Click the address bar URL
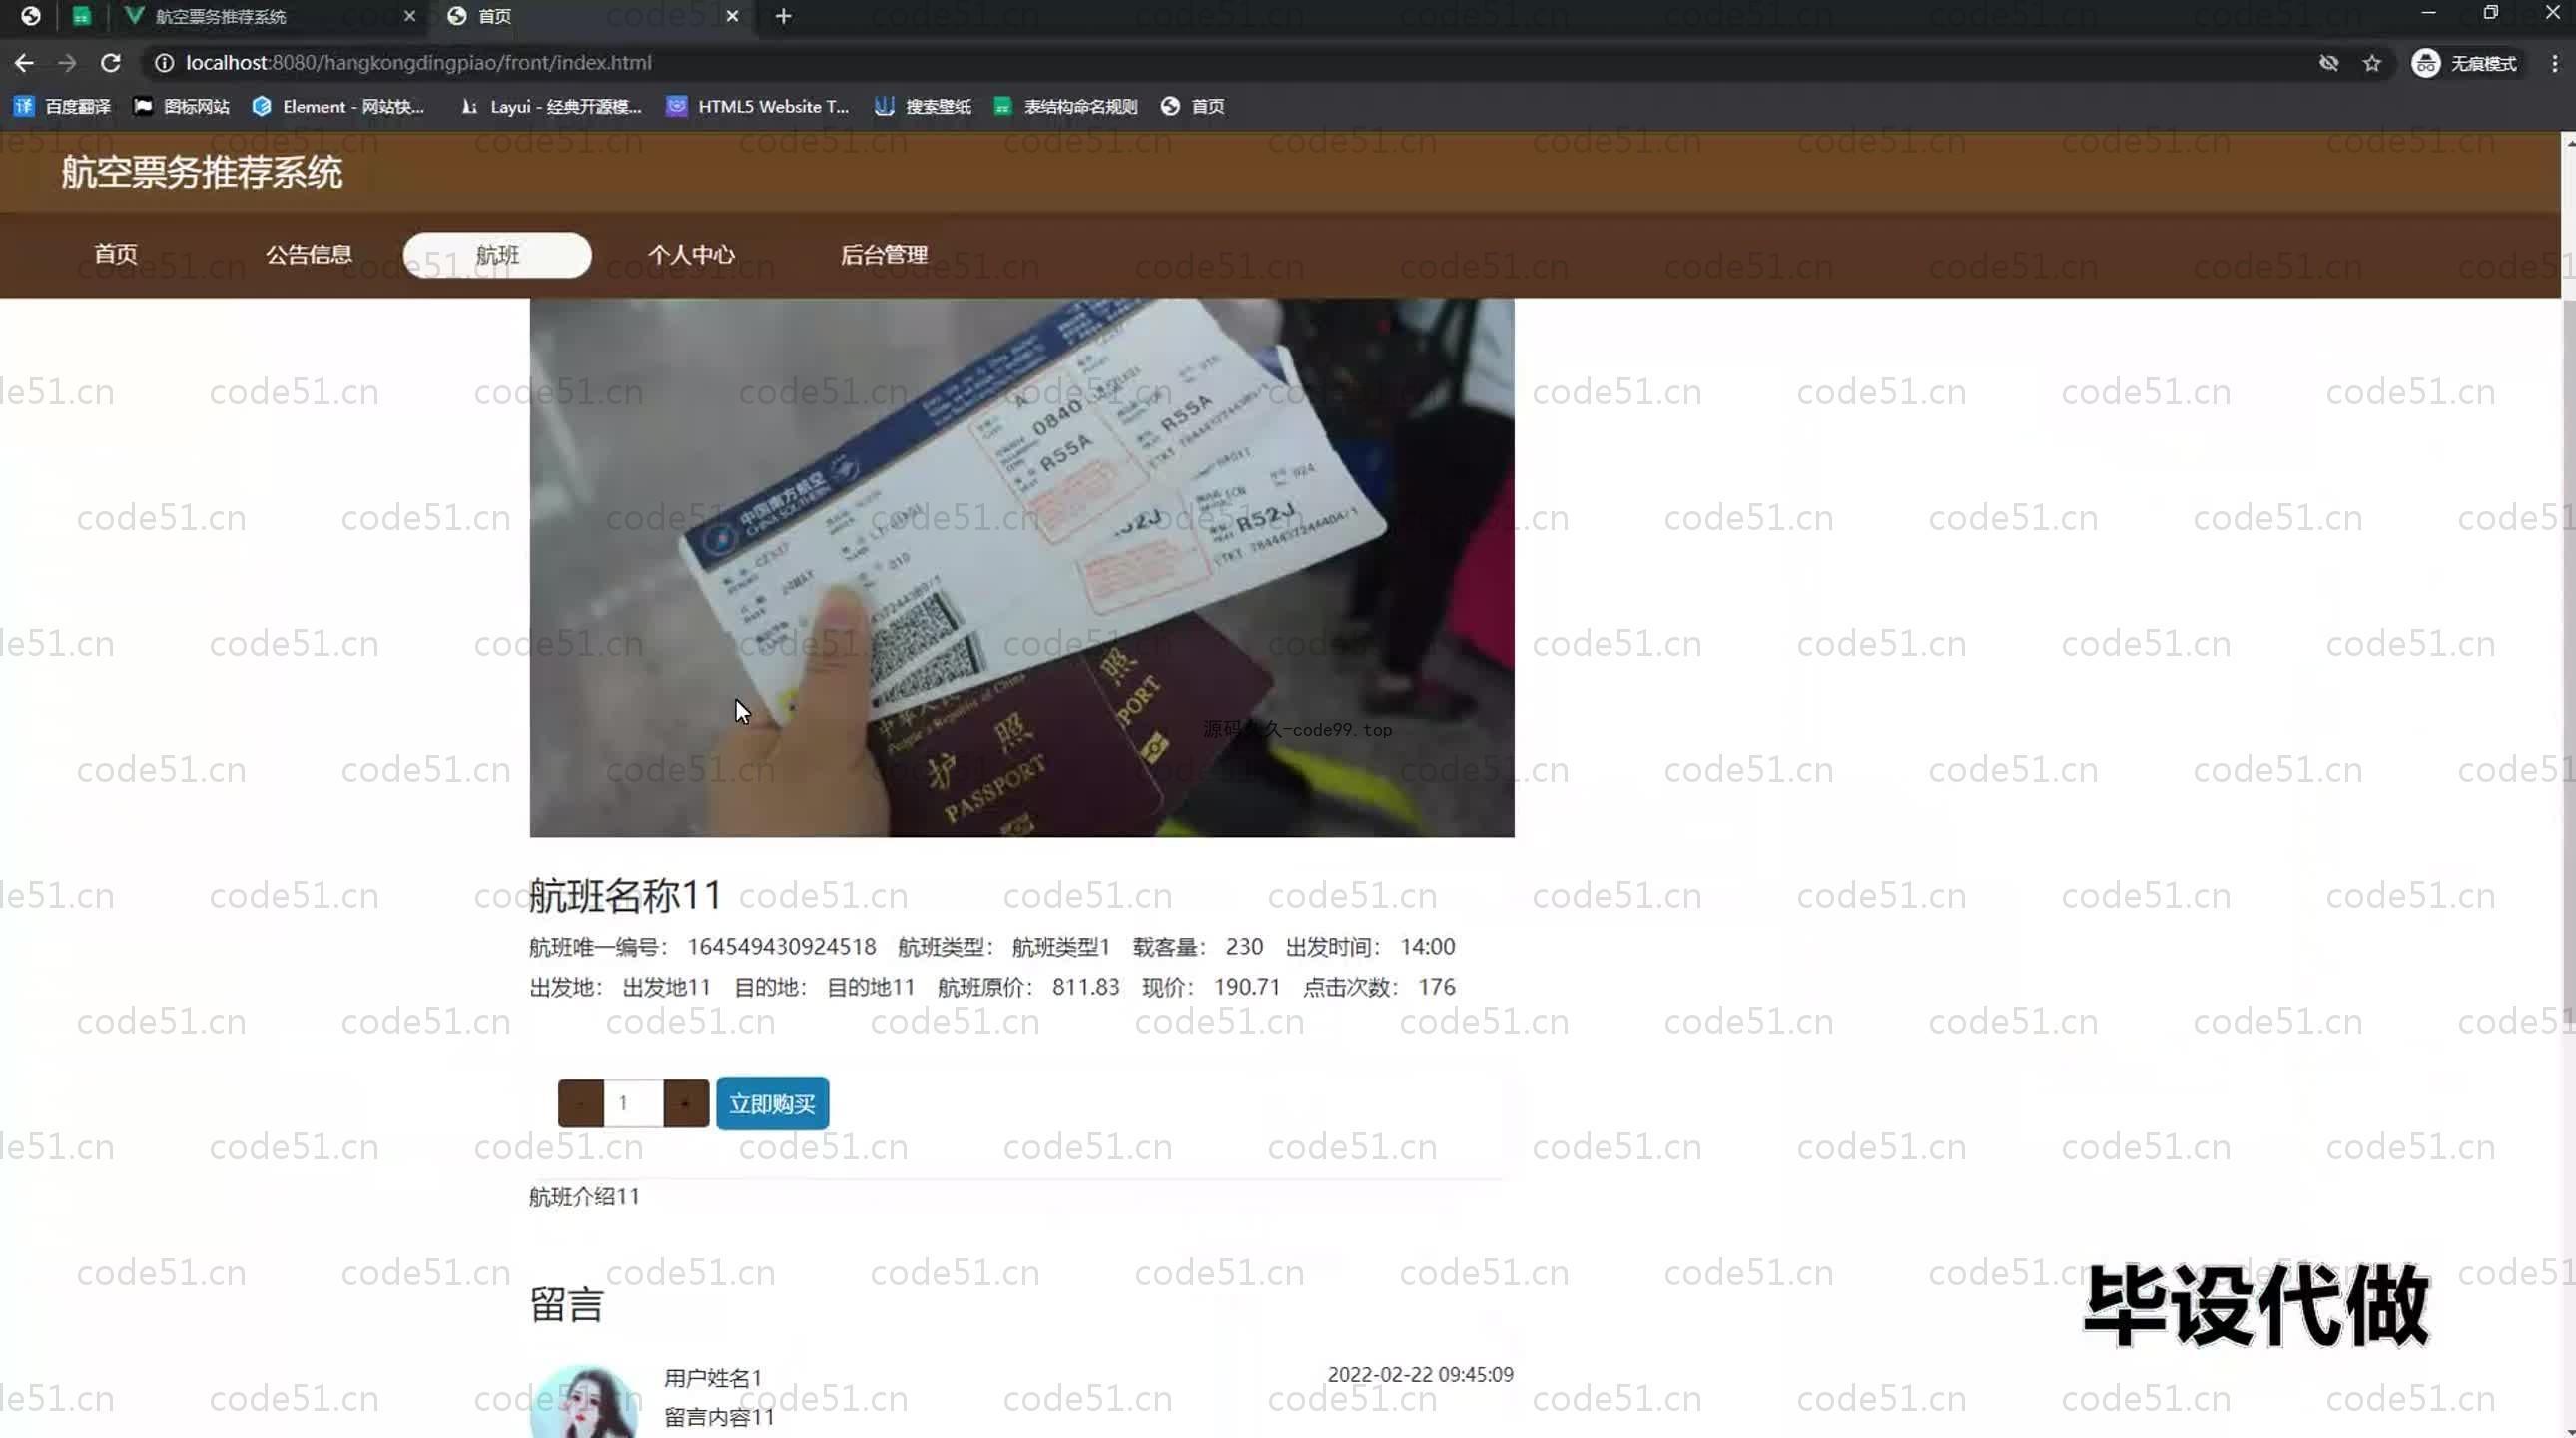The width and height of the screenshot is (2576, 1438). 418,63
